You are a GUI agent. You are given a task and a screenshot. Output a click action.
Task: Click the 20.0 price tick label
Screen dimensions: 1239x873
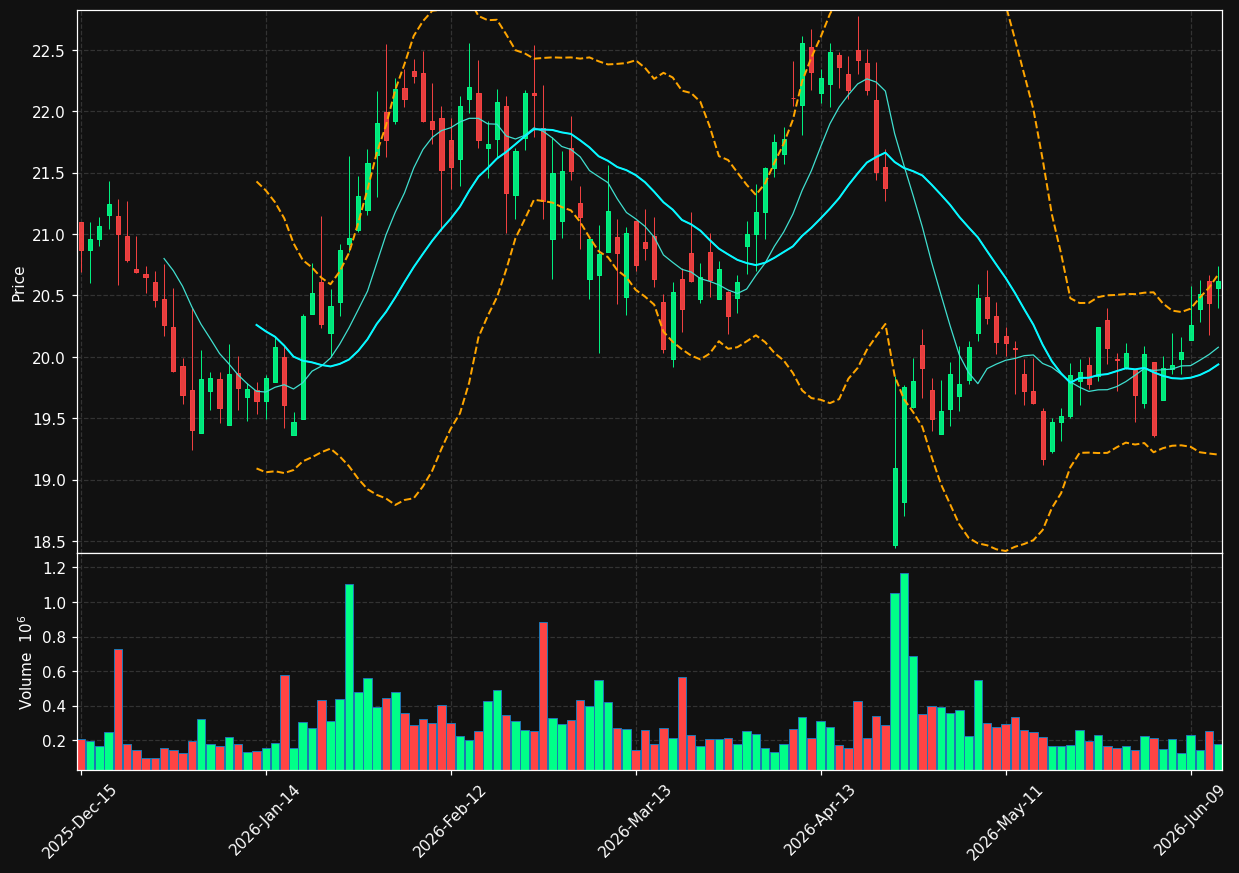(49, 358)
